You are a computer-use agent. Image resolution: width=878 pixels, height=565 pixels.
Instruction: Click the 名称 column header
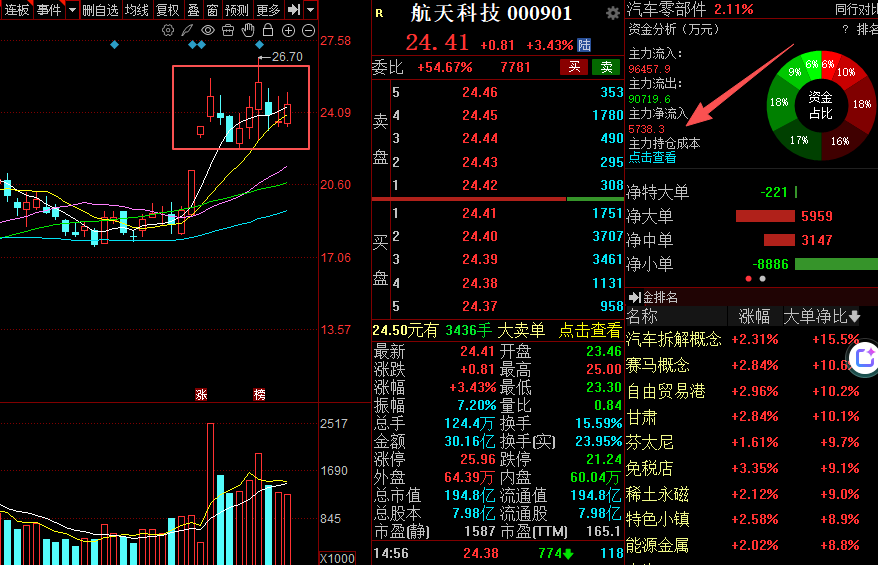[642, 316]
